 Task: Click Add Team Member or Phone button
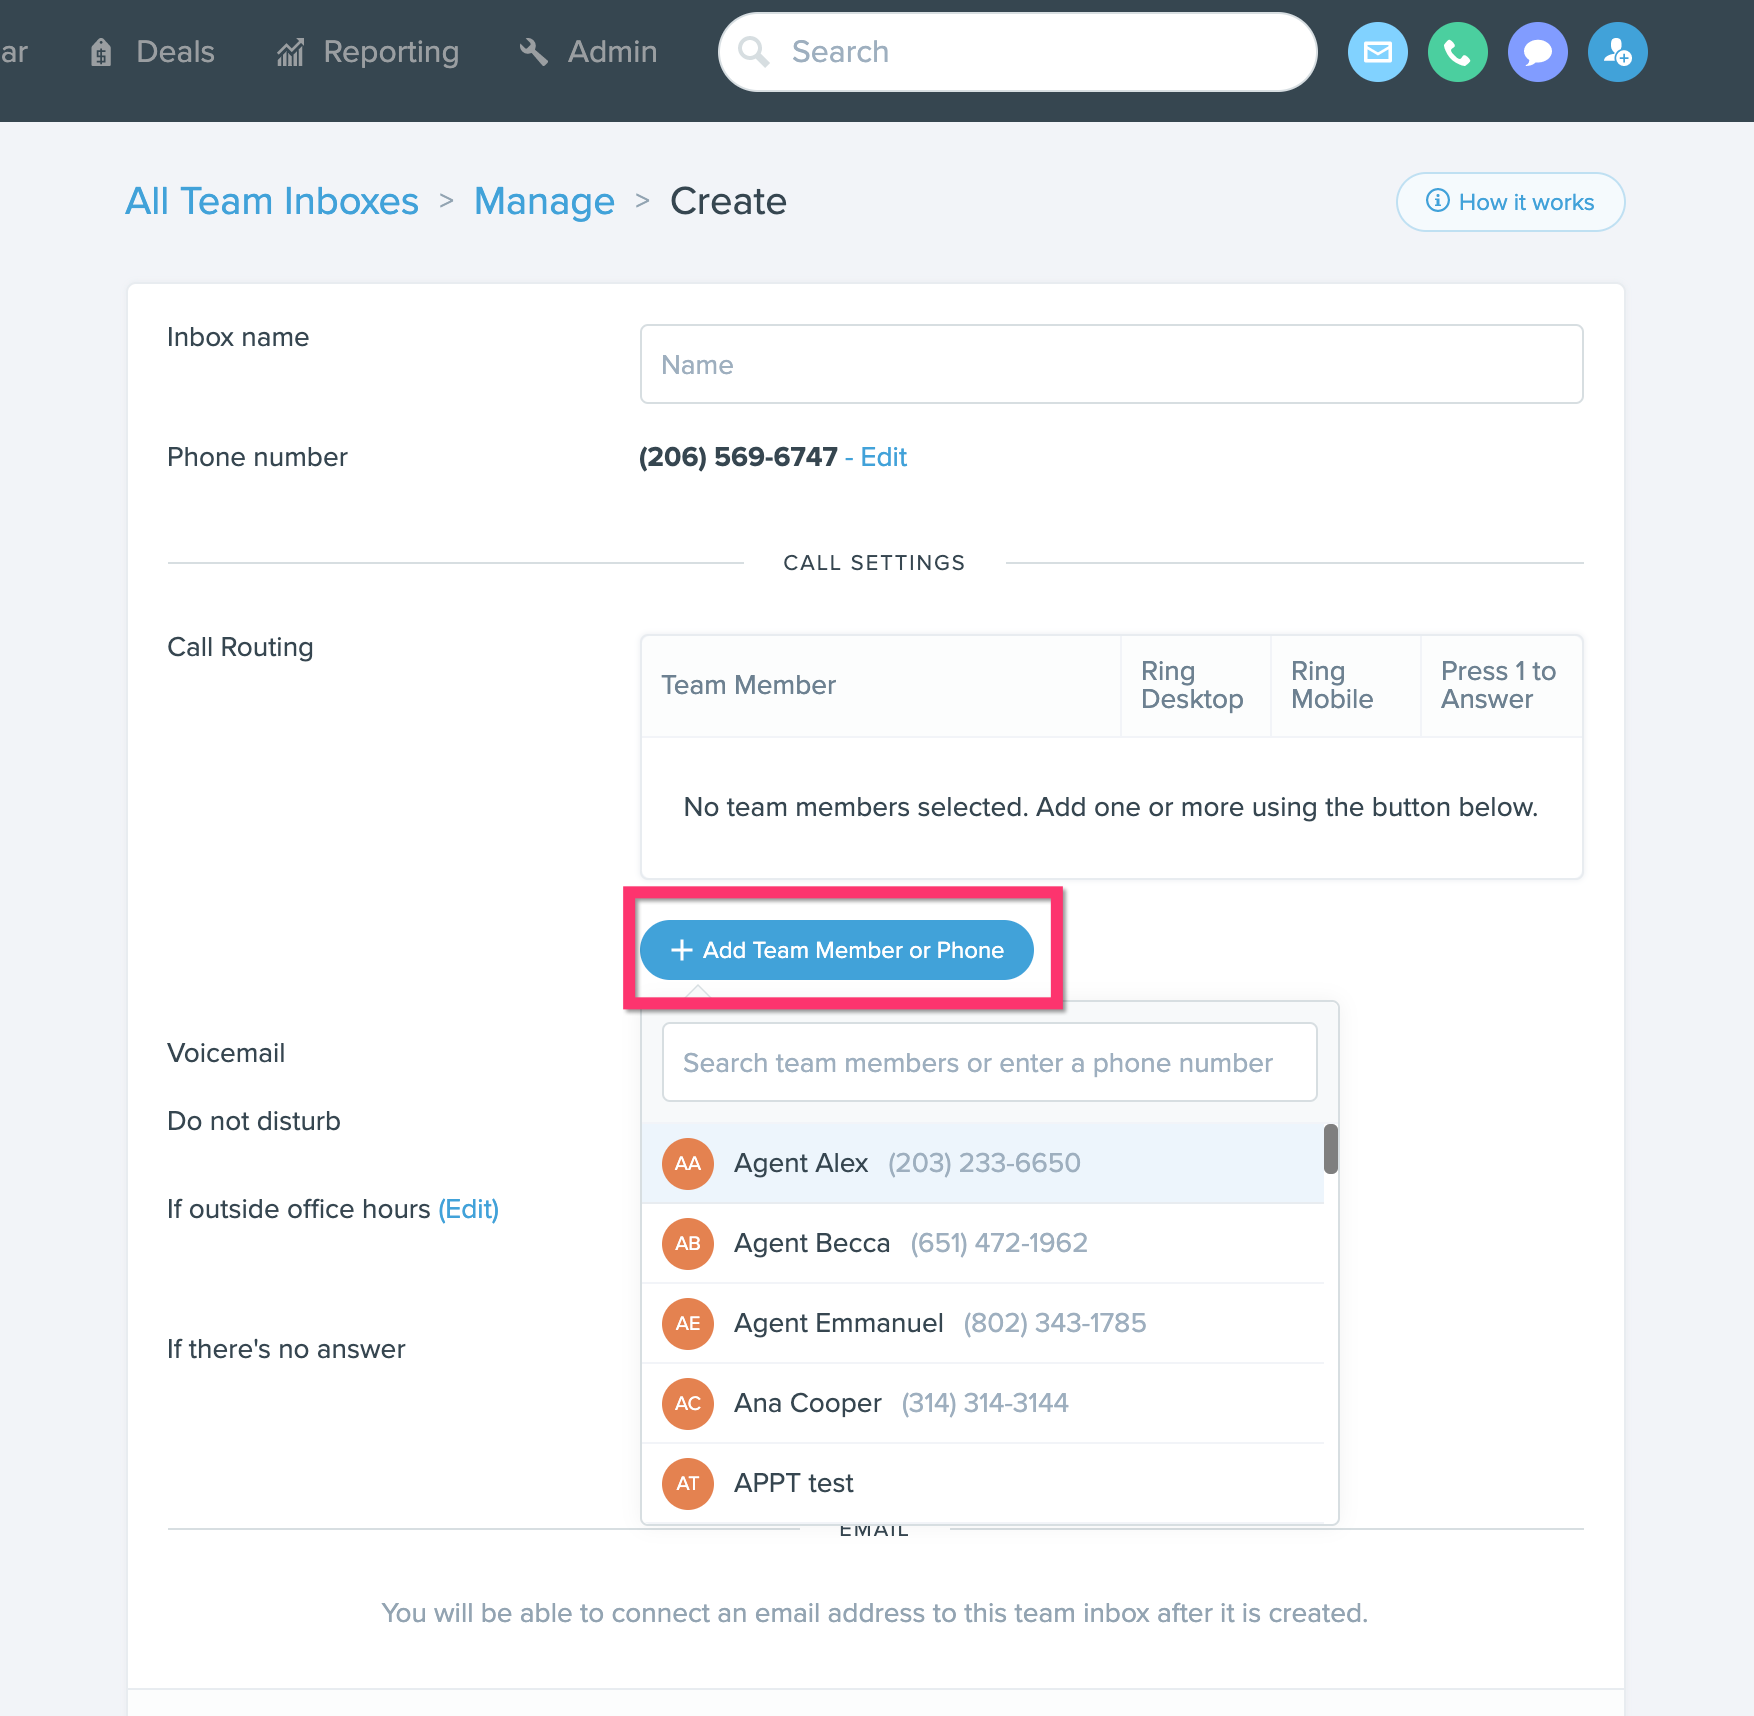[x=837, y=950]
